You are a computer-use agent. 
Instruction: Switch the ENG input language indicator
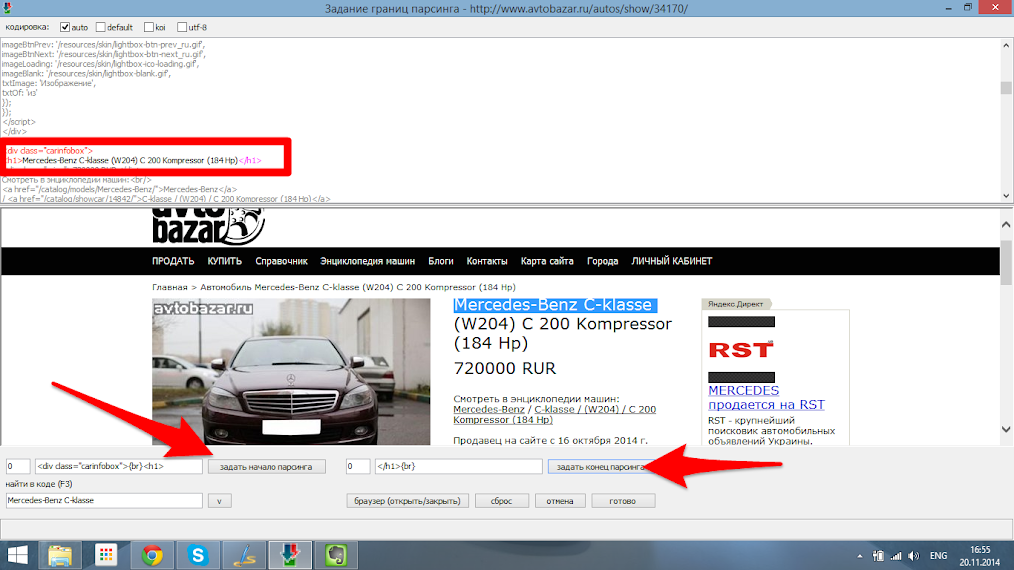(x=938, y=556)
